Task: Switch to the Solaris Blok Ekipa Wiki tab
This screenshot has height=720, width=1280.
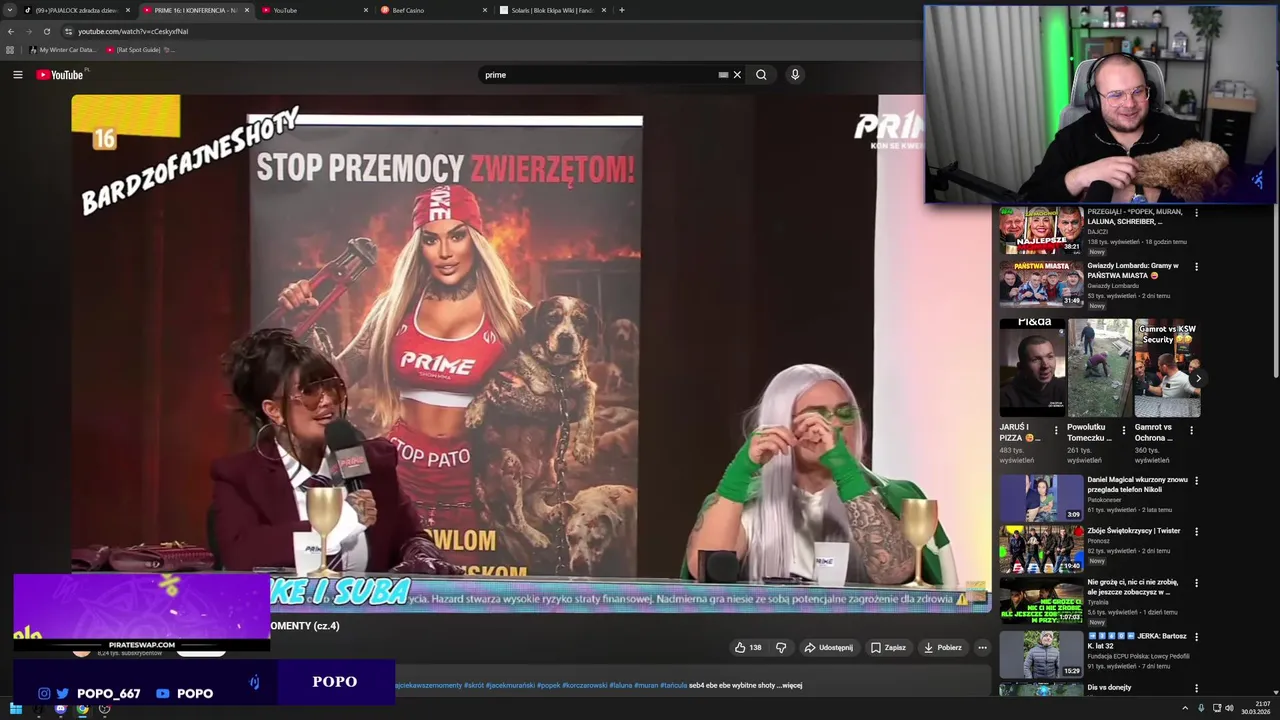Action: tap(552, 10)
